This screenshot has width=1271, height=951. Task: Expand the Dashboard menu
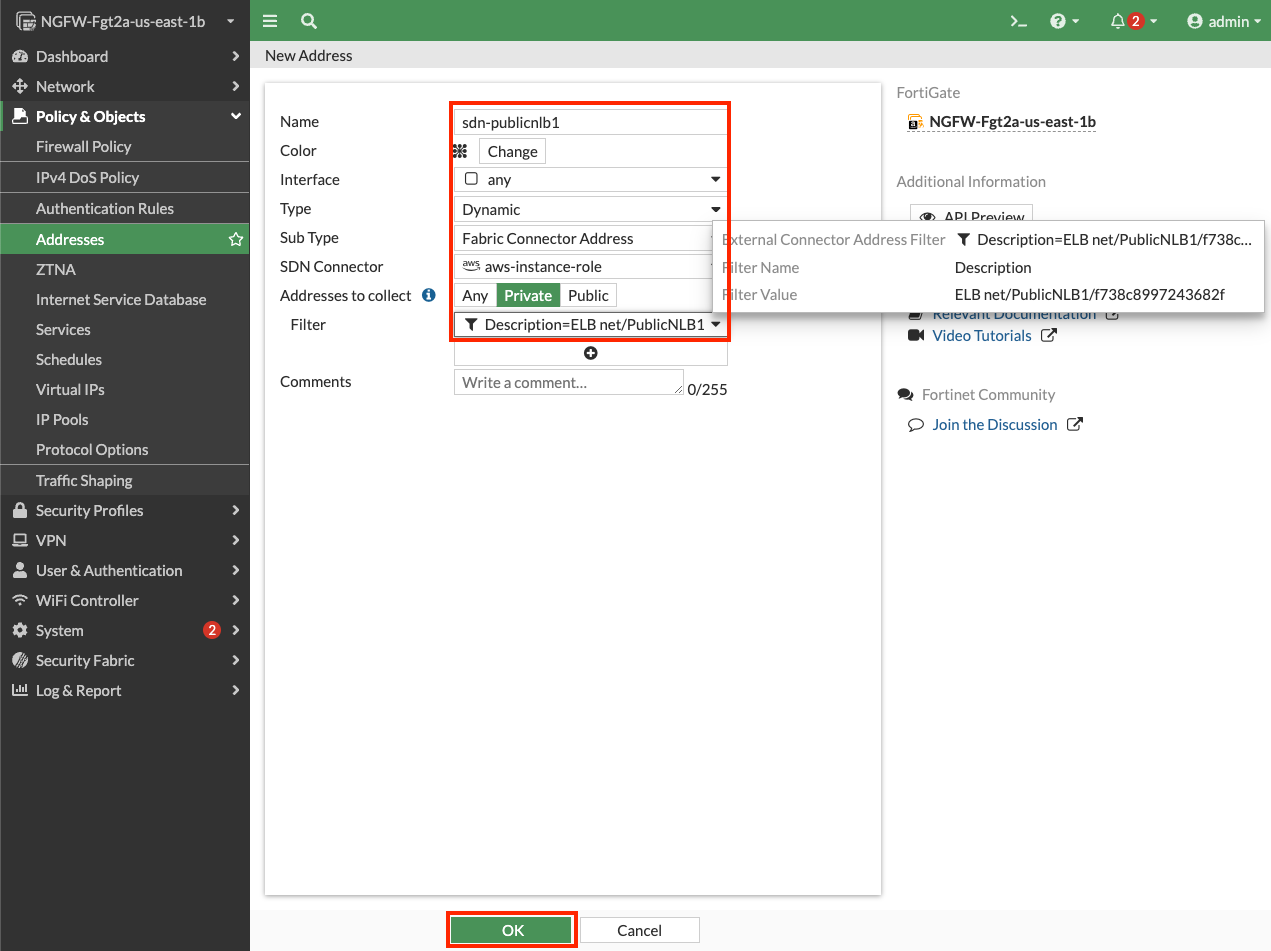(x=125, y=56)
